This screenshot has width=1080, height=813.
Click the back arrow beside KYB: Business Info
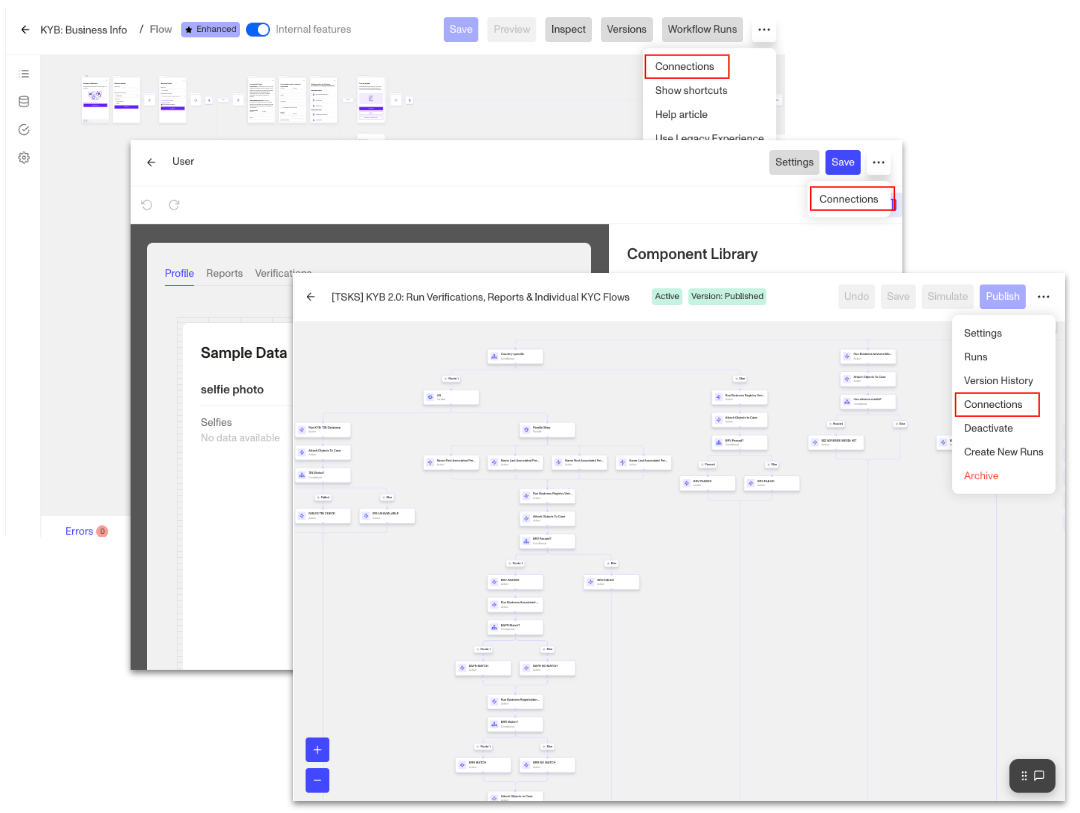click(25, 30)
